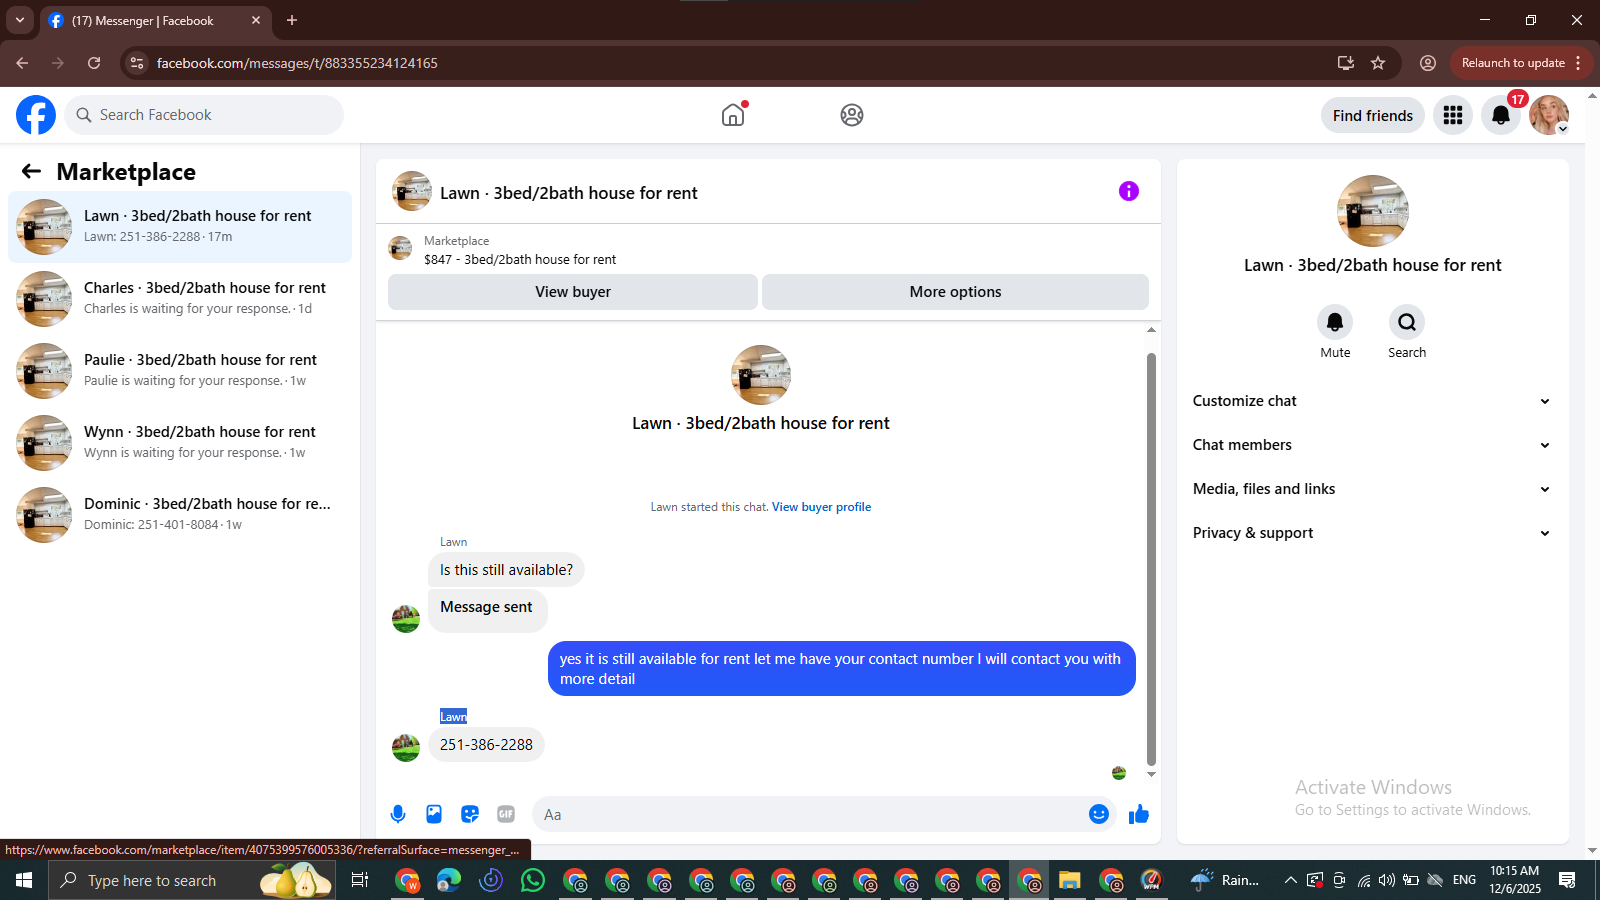Open the Charles conversation in the list

[180, 299]
